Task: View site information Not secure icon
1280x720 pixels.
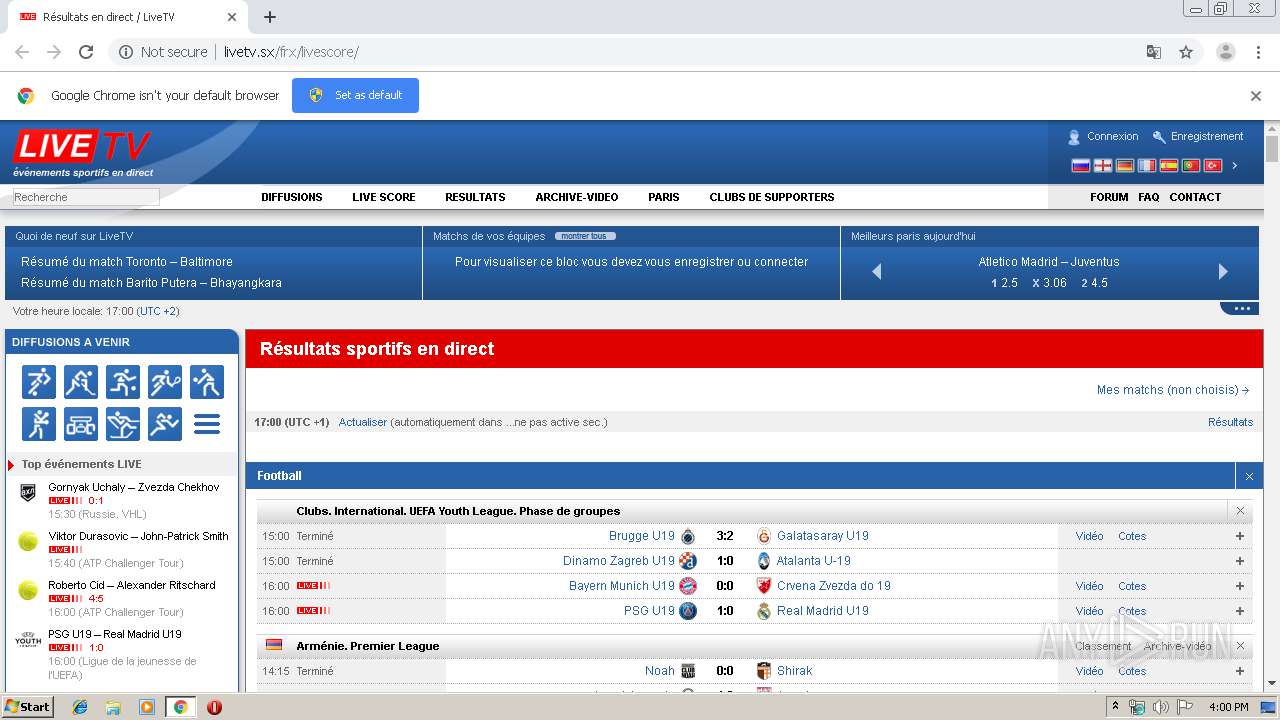Action: coord(126,52)
